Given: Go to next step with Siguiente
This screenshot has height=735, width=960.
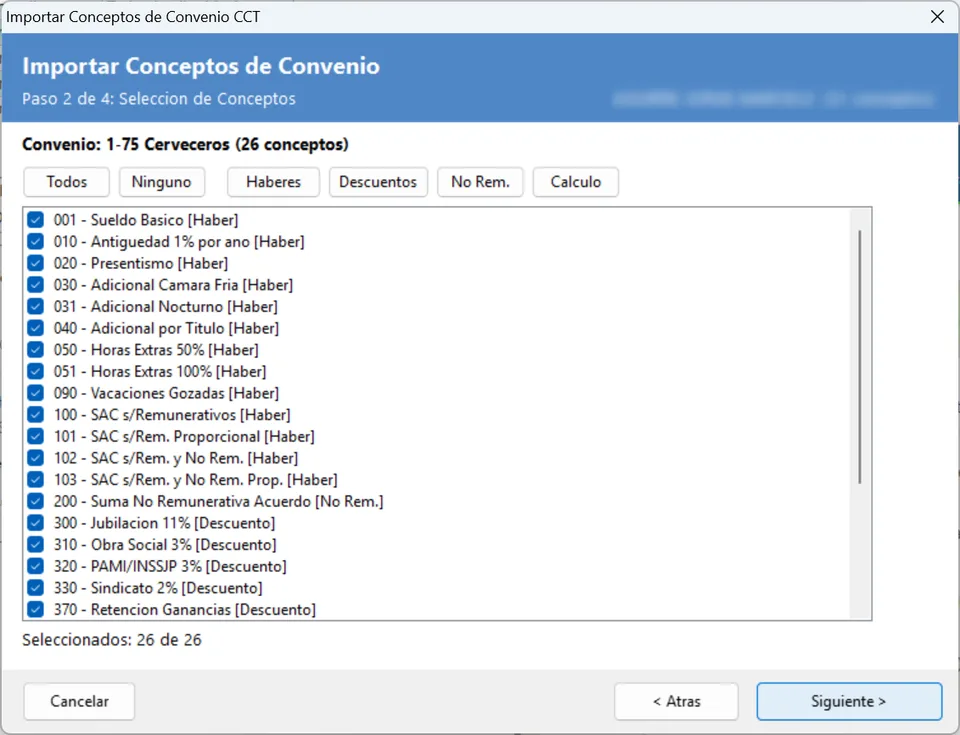Looking at the screenshot, I should [x=849, y=701].
